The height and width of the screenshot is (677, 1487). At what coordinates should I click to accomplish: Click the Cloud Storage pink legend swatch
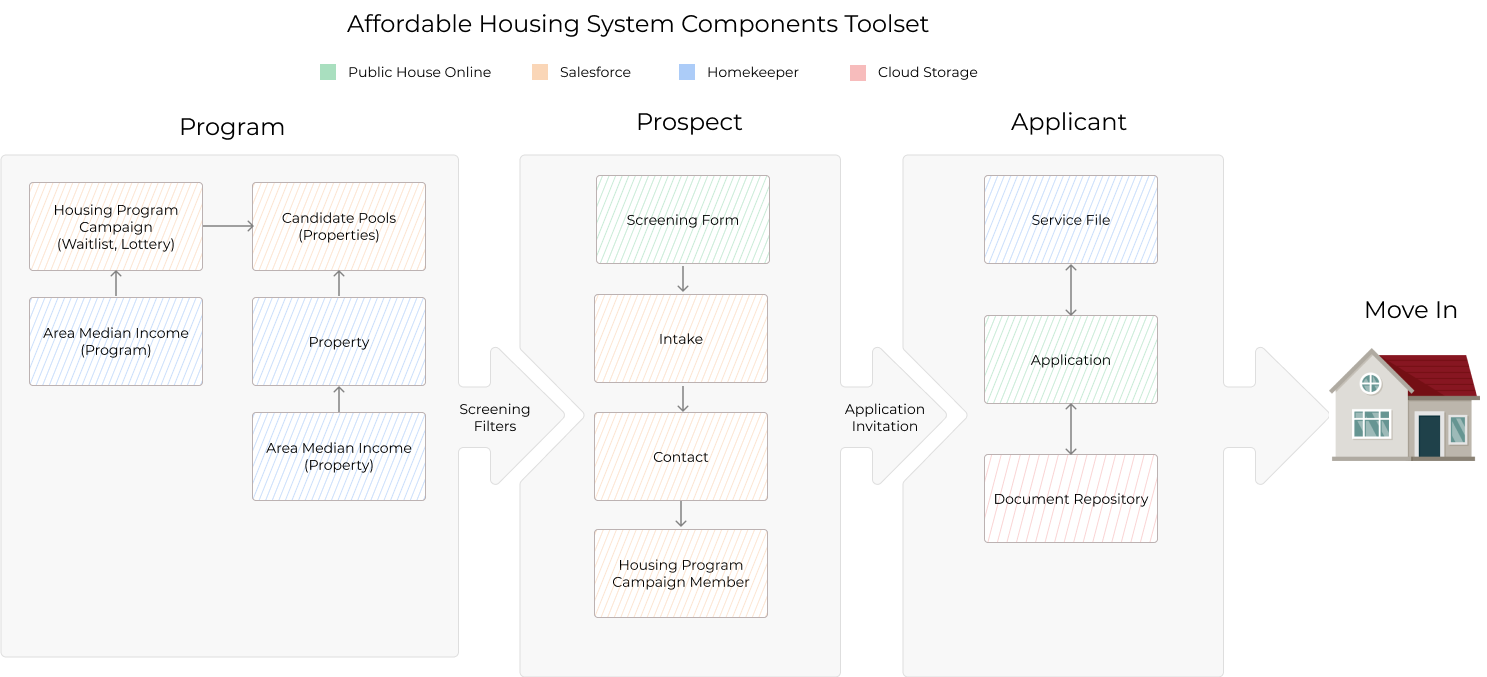[x=857, y=72]
